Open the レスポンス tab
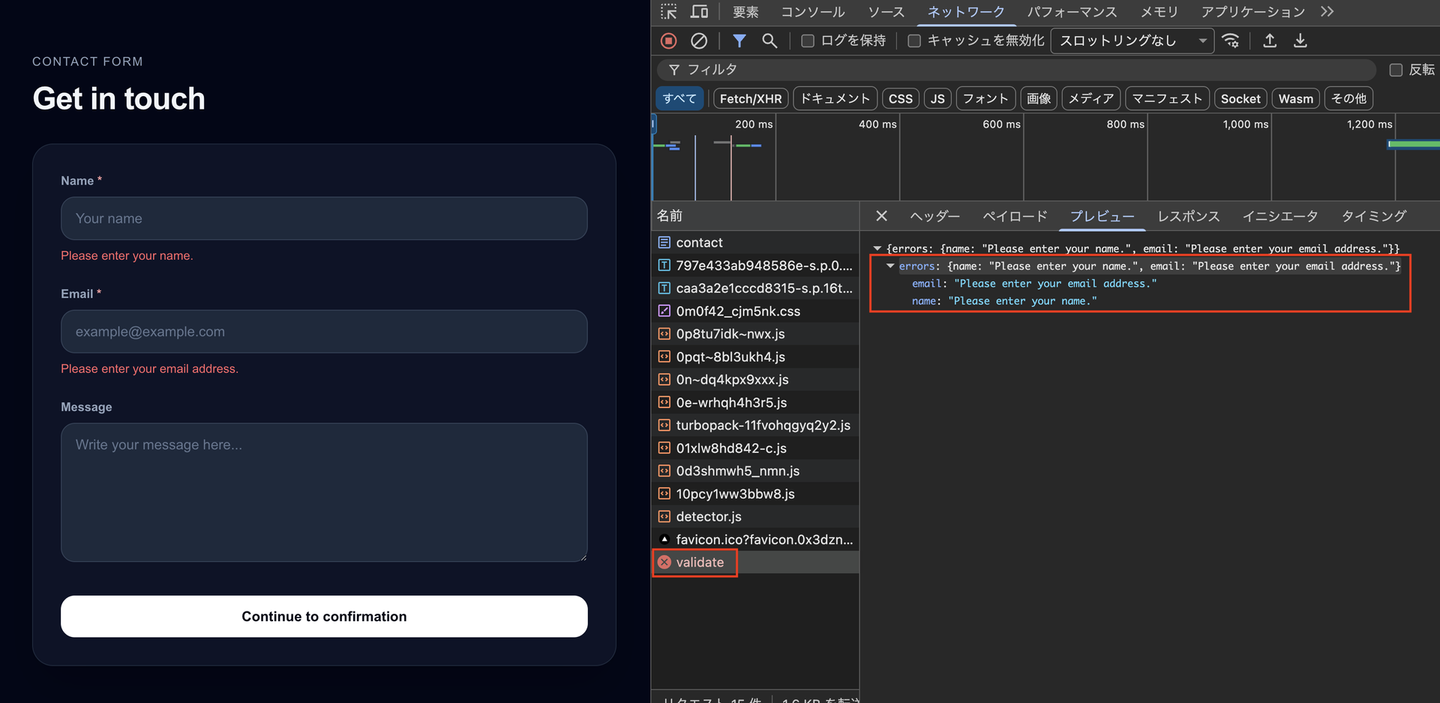Screen dimensions: 1440x703 click(1188, 216)
